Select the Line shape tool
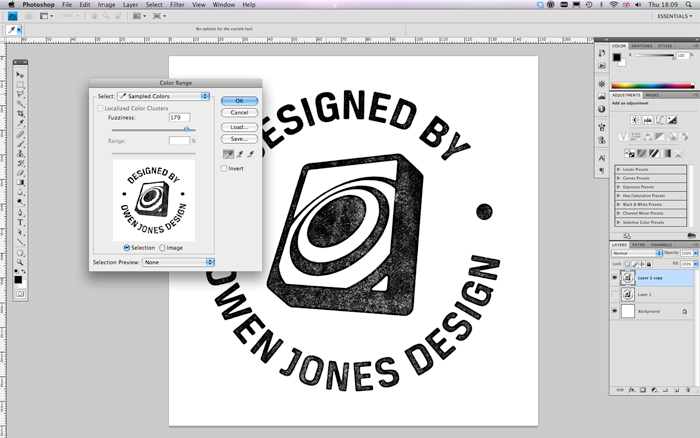 [x=20, y=242]
